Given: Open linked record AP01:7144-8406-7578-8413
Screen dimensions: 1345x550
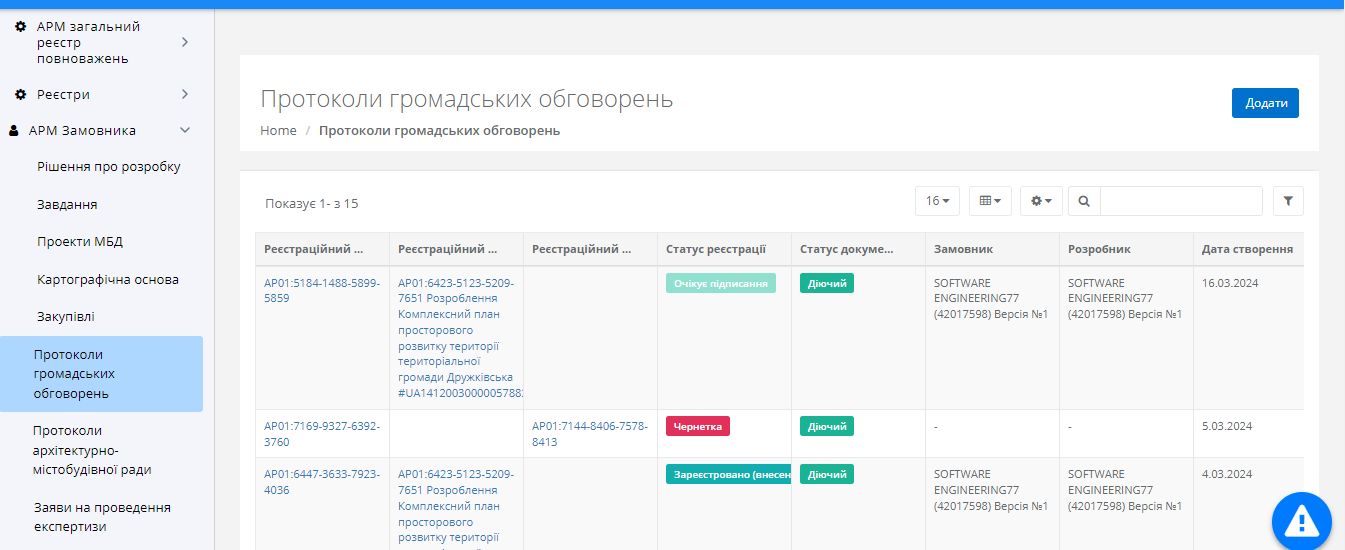Looking at the screenshot, I should (589, 434).
